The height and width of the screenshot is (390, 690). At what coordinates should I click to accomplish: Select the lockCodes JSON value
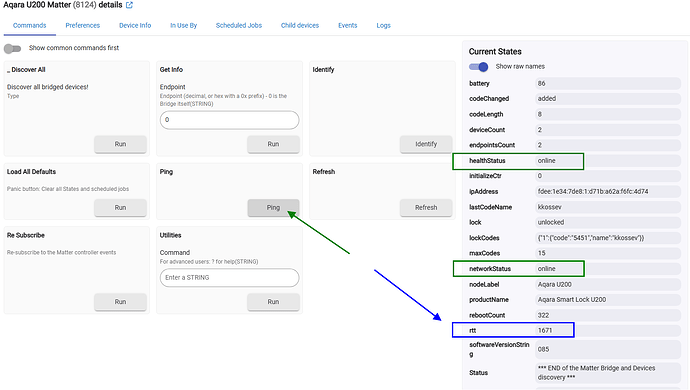608,238
